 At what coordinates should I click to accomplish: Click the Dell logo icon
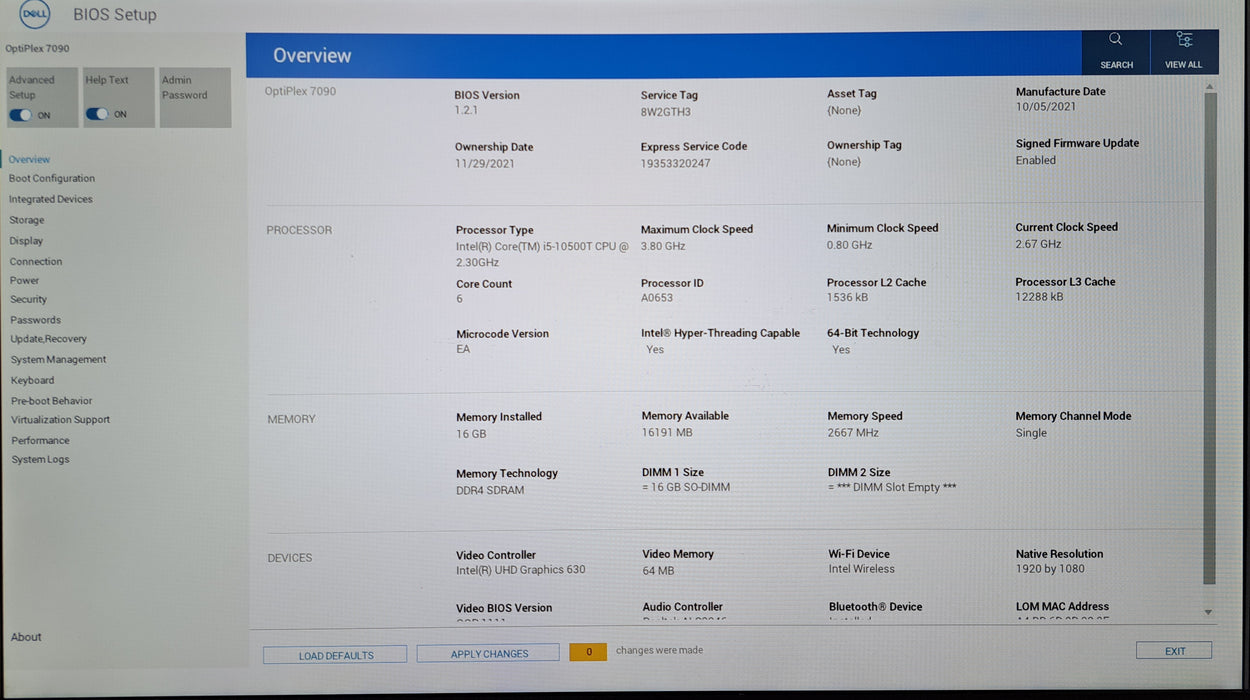coord(34,13)
